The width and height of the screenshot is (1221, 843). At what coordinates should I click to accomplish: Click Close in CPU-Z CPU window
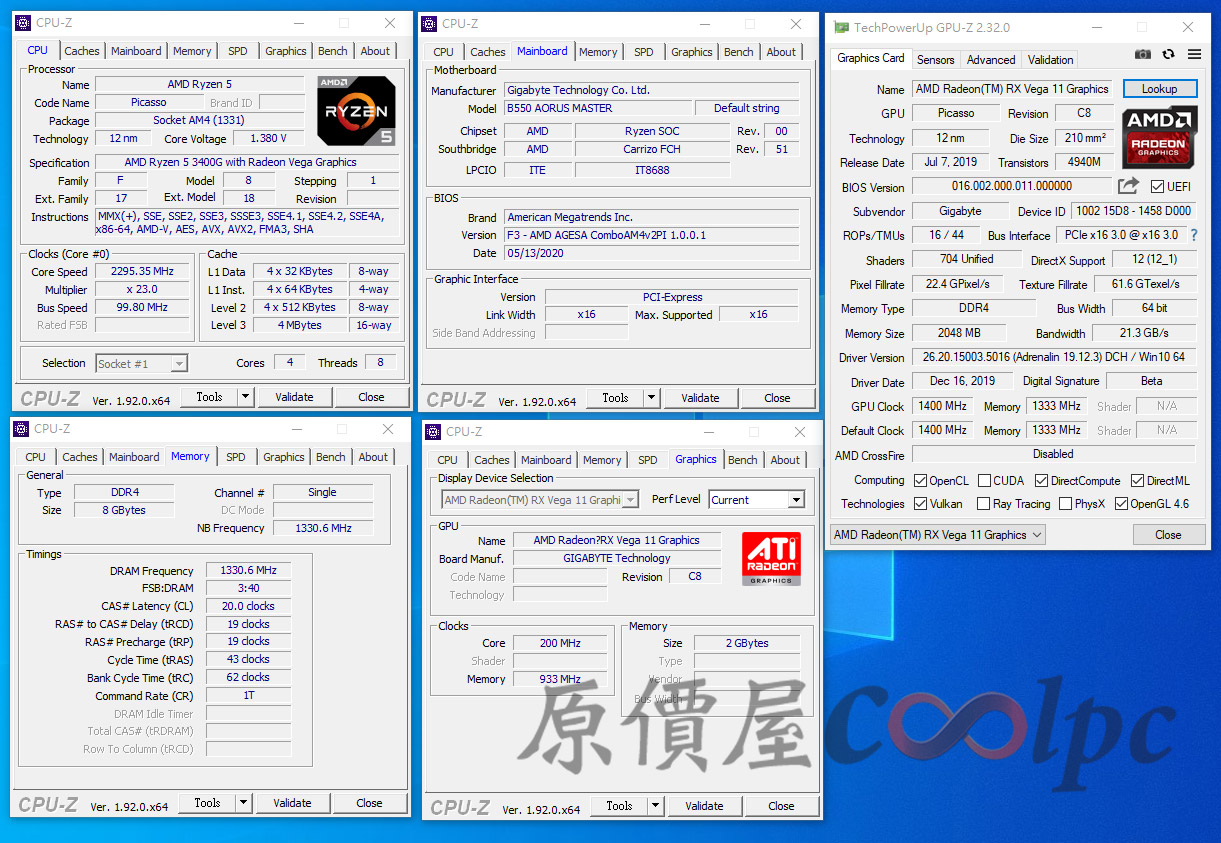coord(371,397)
